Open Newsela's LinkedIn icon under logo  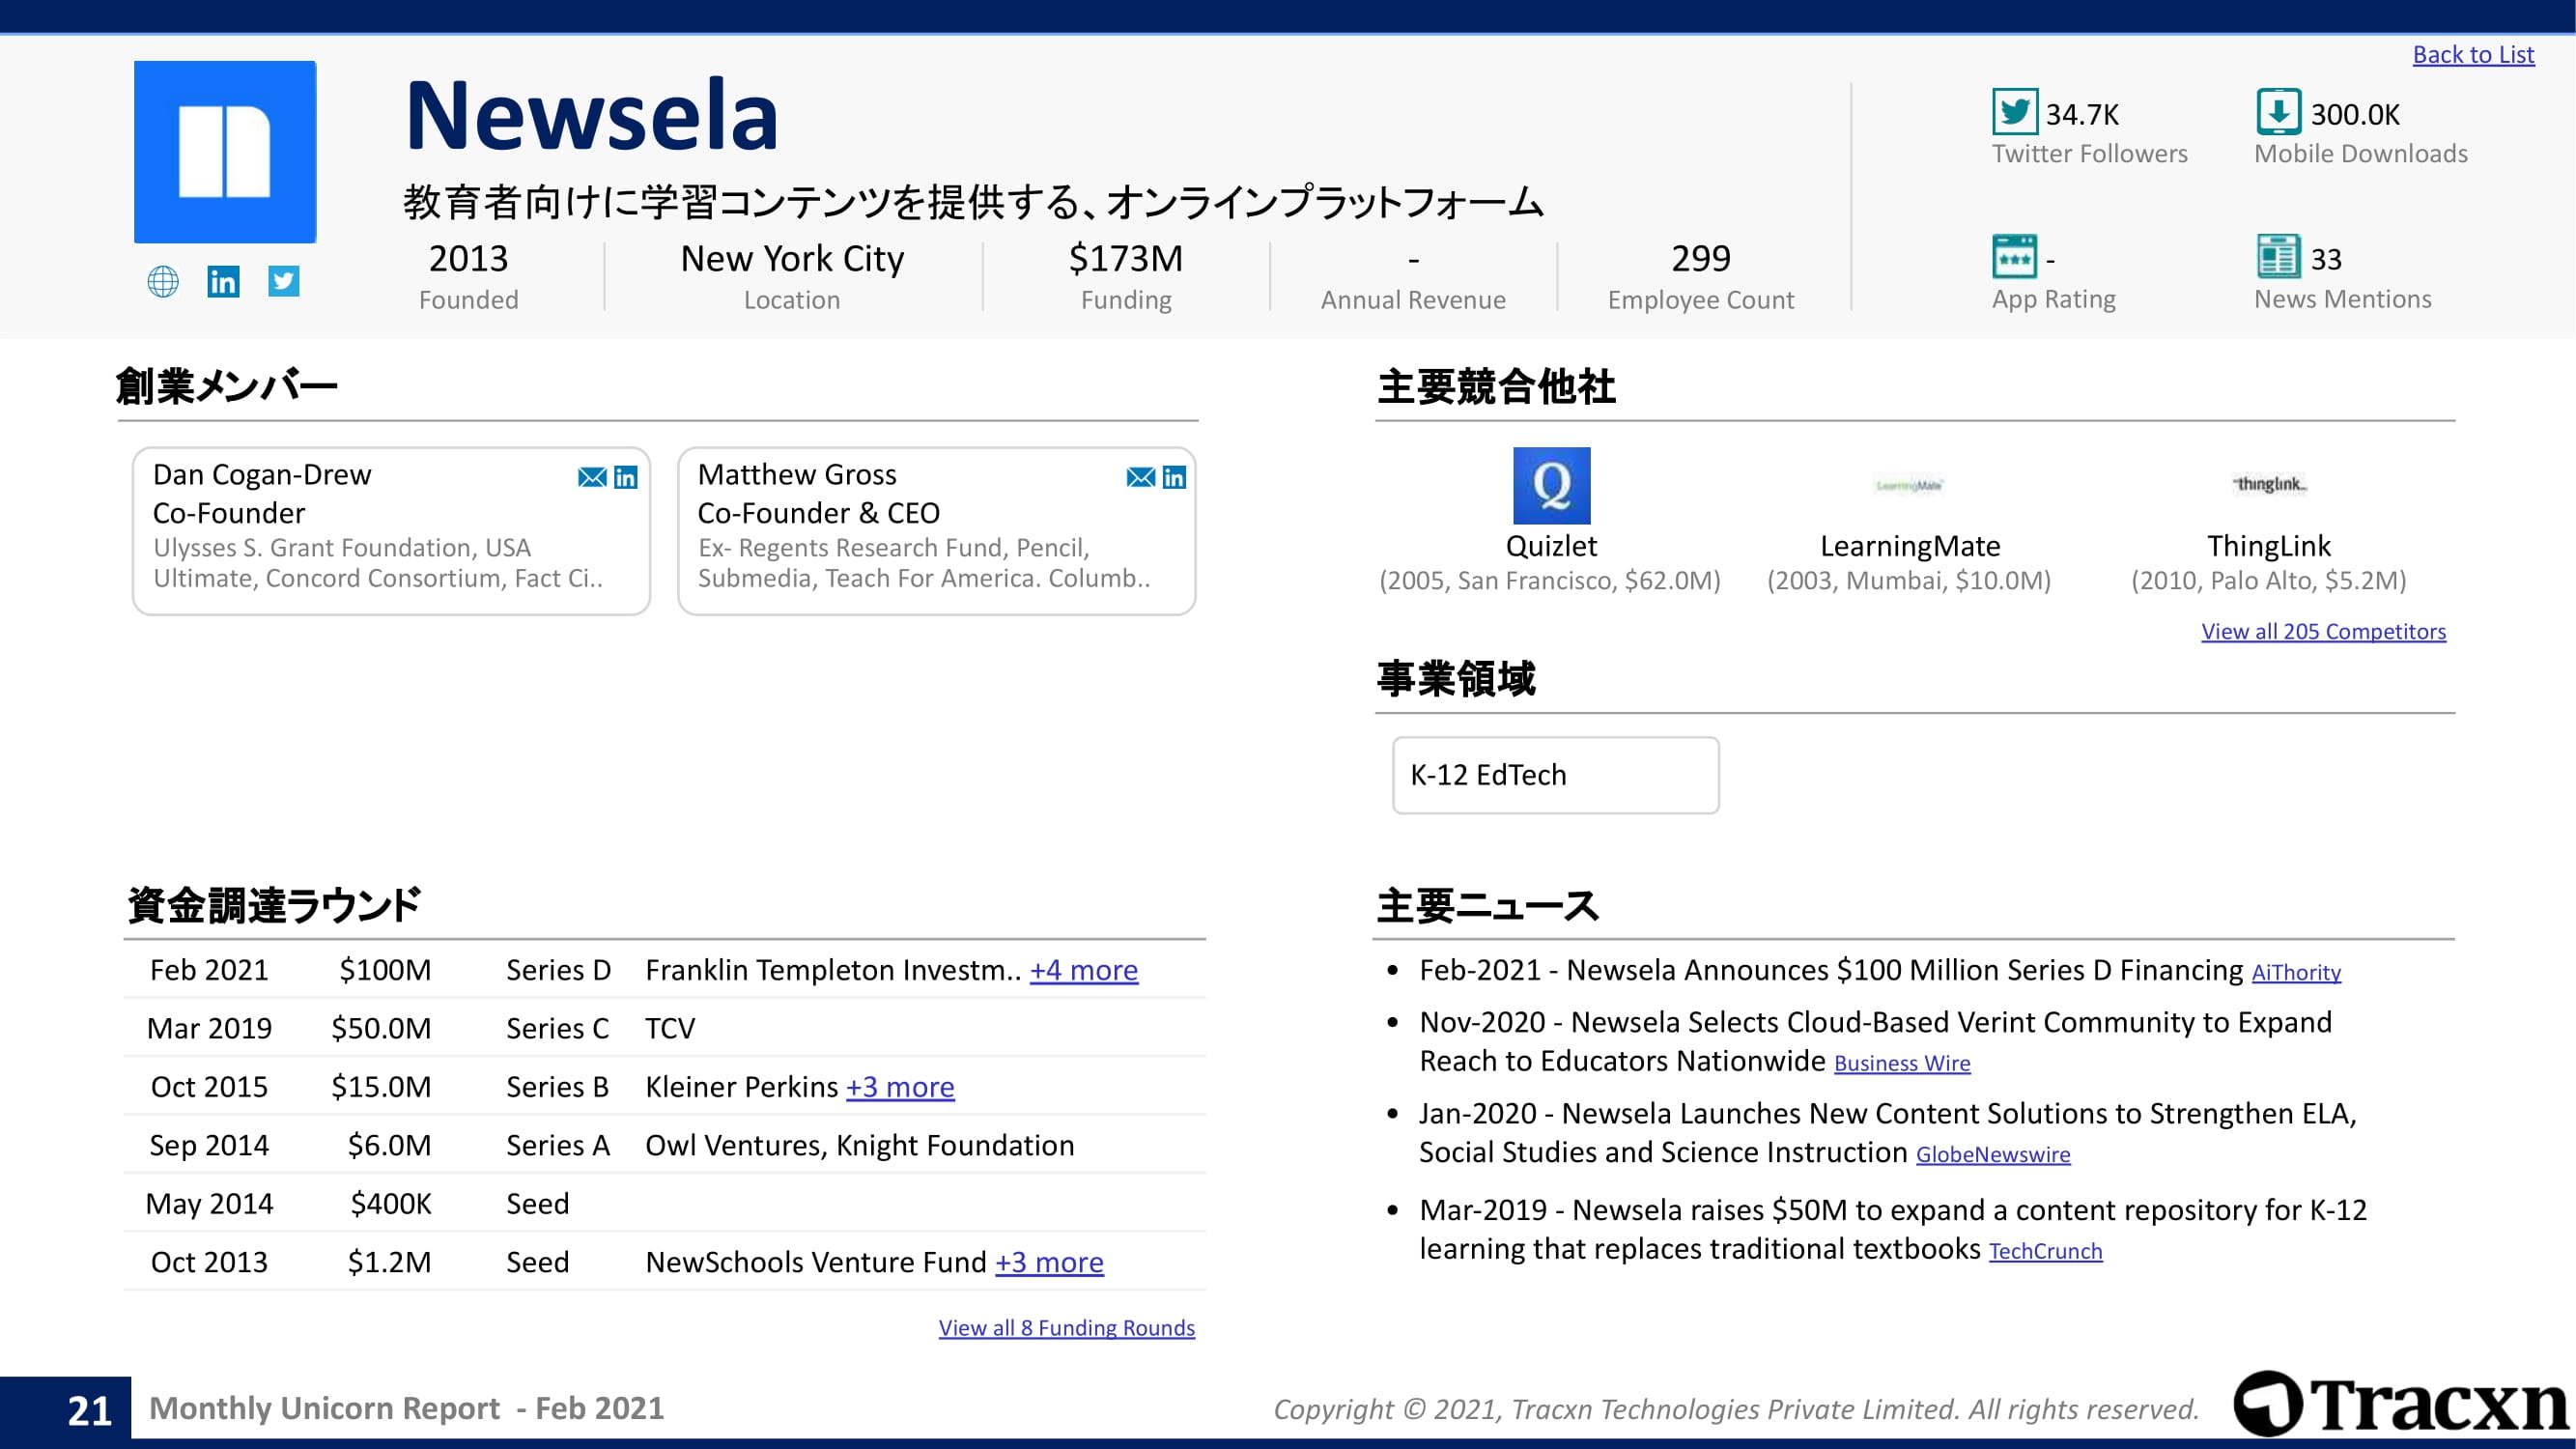coord(223,282)
